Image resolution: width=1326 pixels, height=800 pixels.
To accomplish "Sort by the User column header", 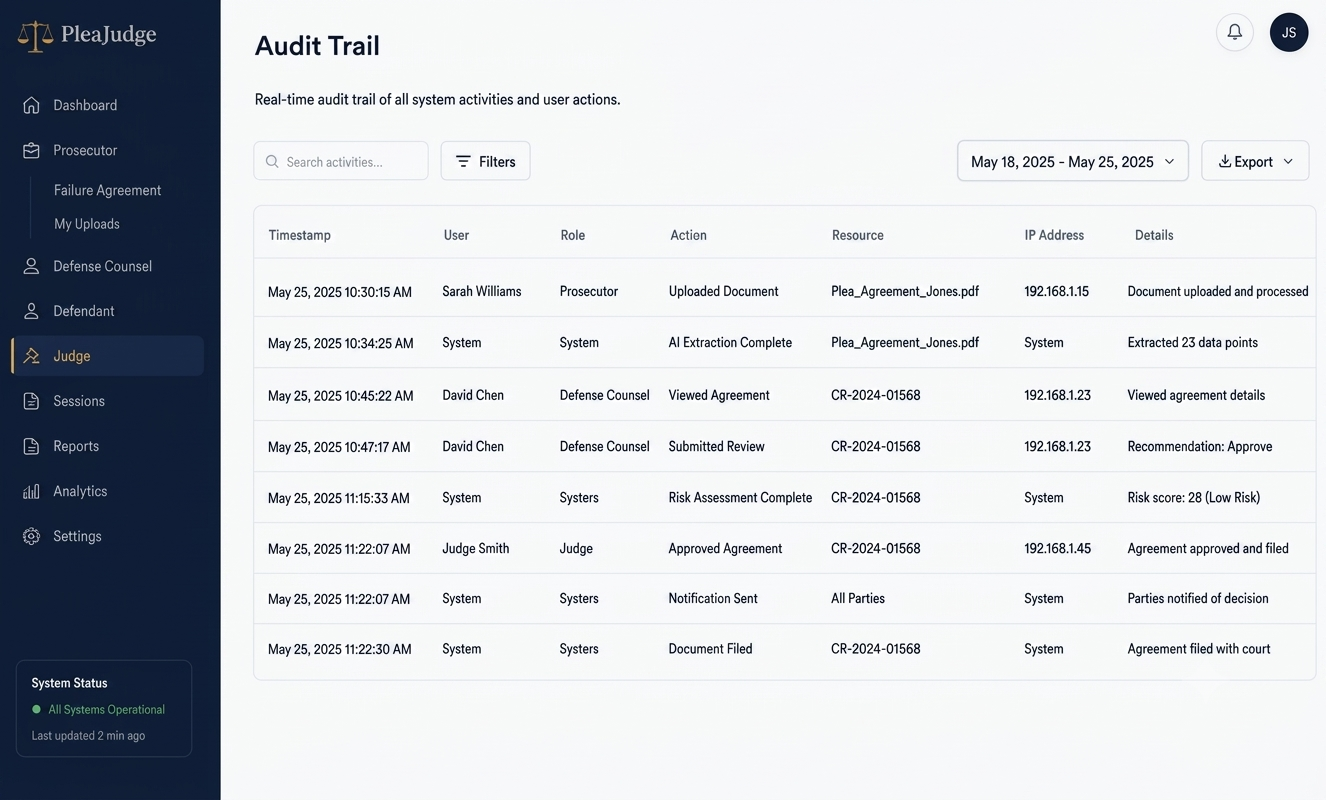I will click(456, 235).
